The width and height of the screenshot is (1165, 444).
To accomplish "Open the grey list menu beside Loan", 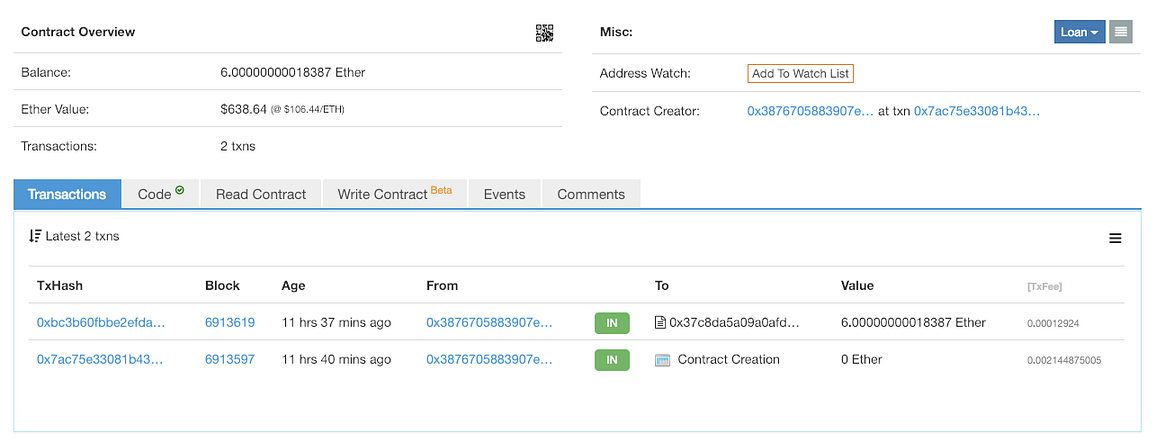I will [x=1120, y=32].
